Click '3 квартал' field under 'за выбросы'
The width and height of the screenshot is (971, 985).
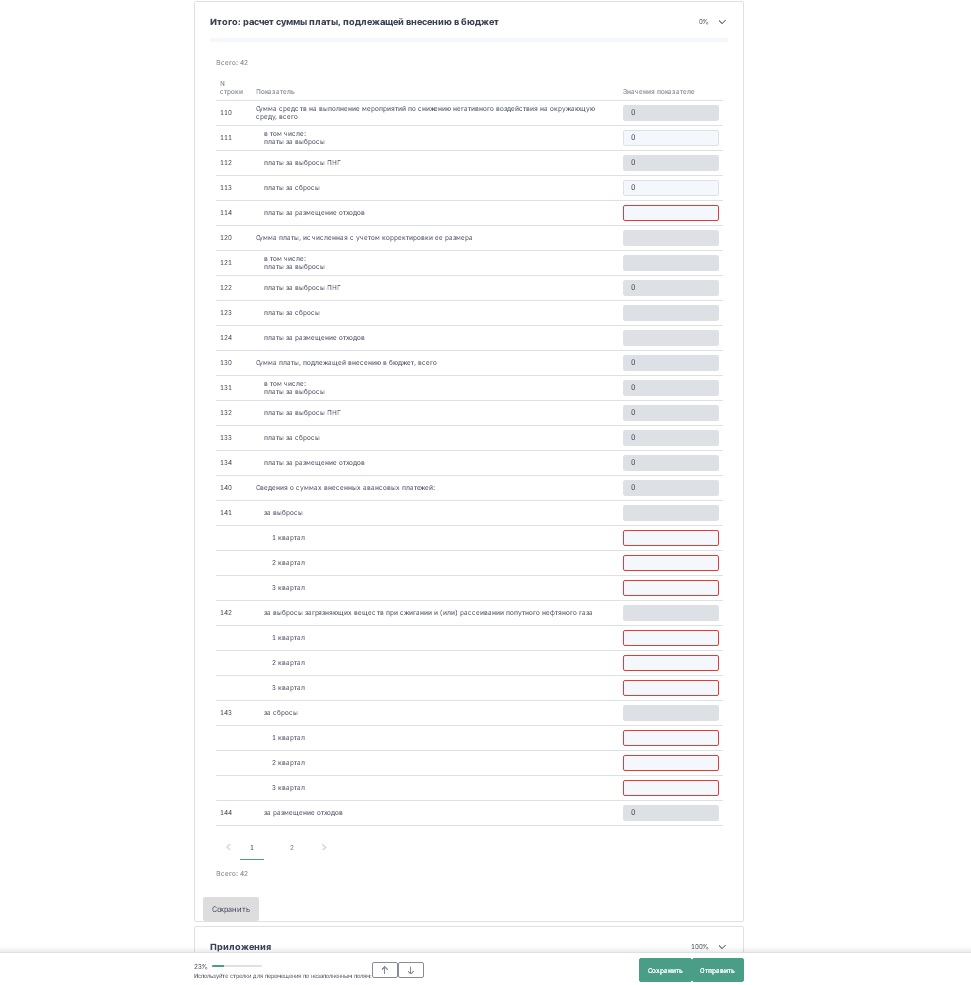(x=670, y=588)
